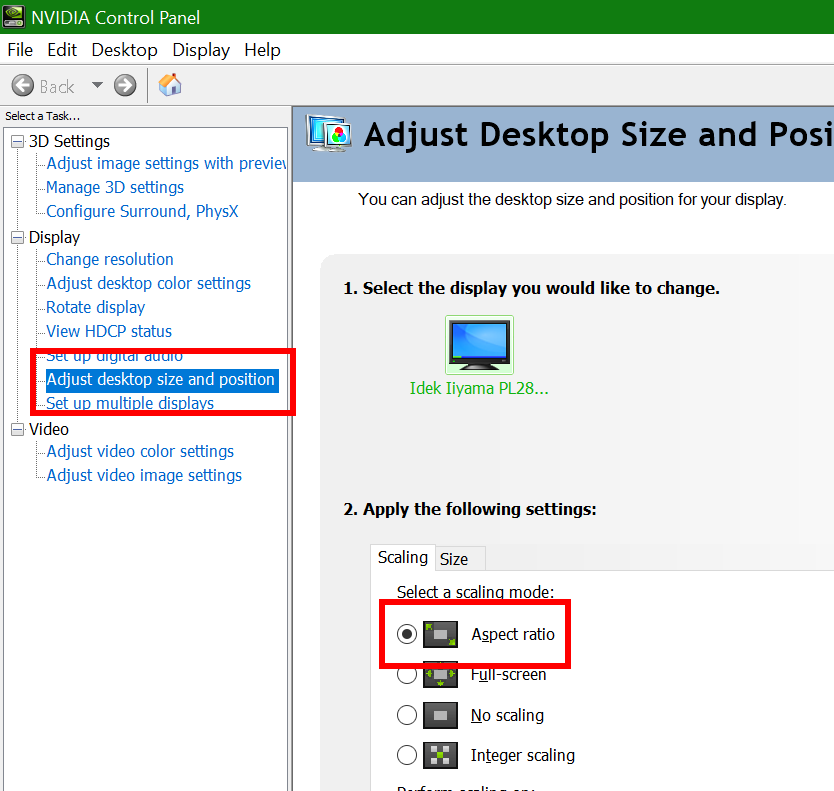This screenshot has width=834, height=791.
Task: Click the NVIDIA Control Panel title icon
Action: pos(13,17)
